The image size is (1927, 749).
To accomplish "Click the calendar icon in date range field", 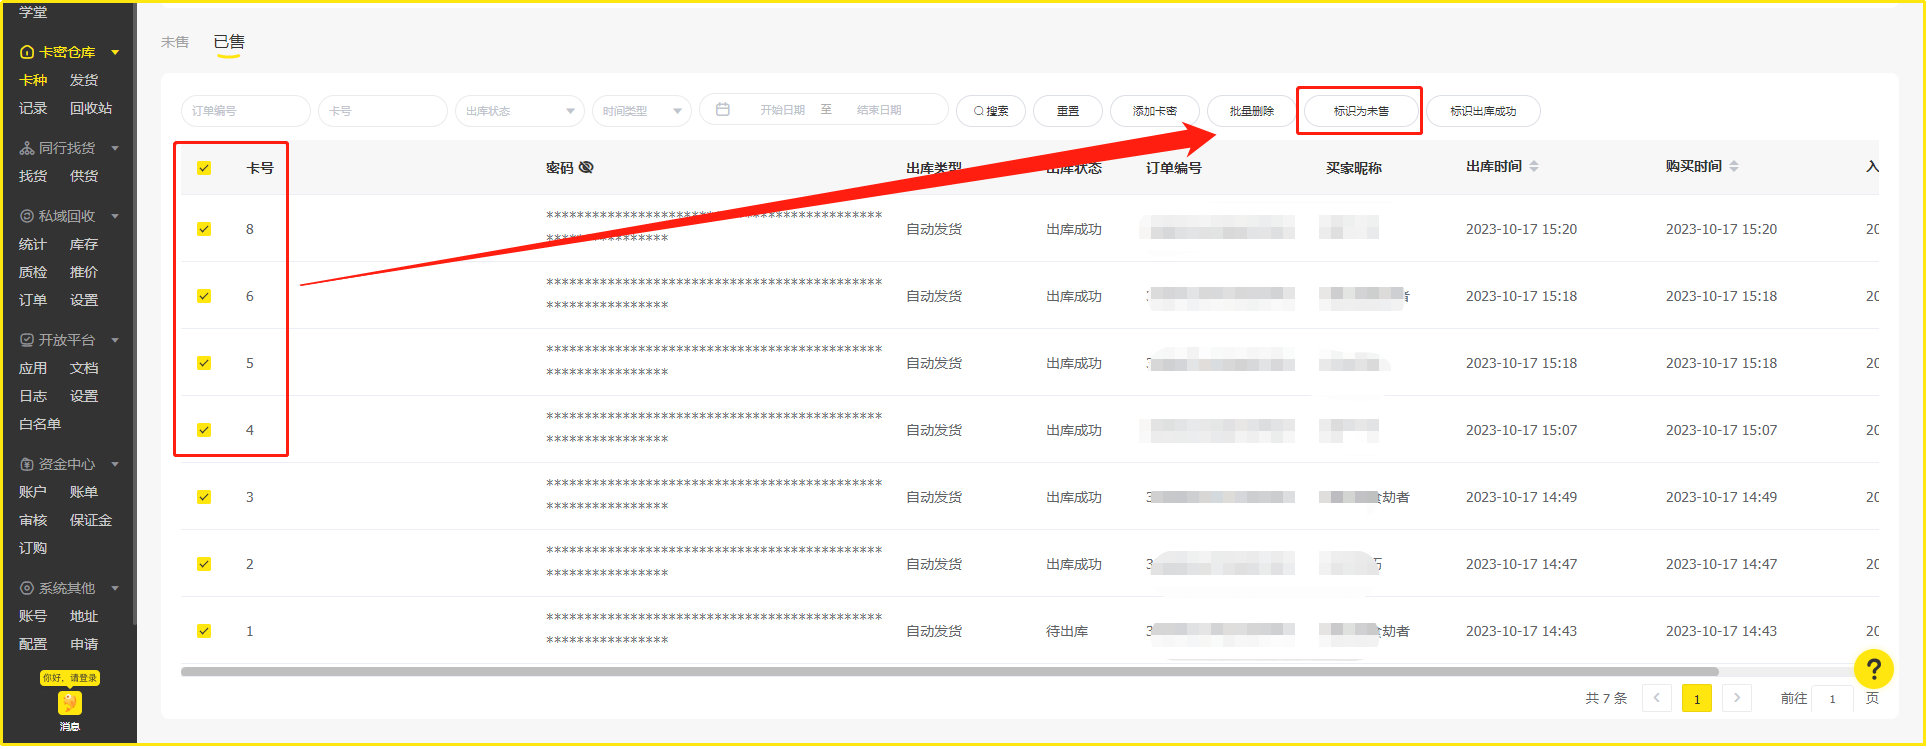I will tap(723, 110).
